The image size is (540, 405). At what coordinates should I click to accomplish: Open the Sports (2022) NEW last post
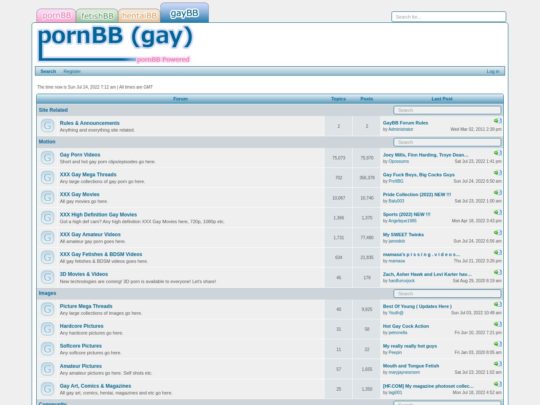coord(406,214)
